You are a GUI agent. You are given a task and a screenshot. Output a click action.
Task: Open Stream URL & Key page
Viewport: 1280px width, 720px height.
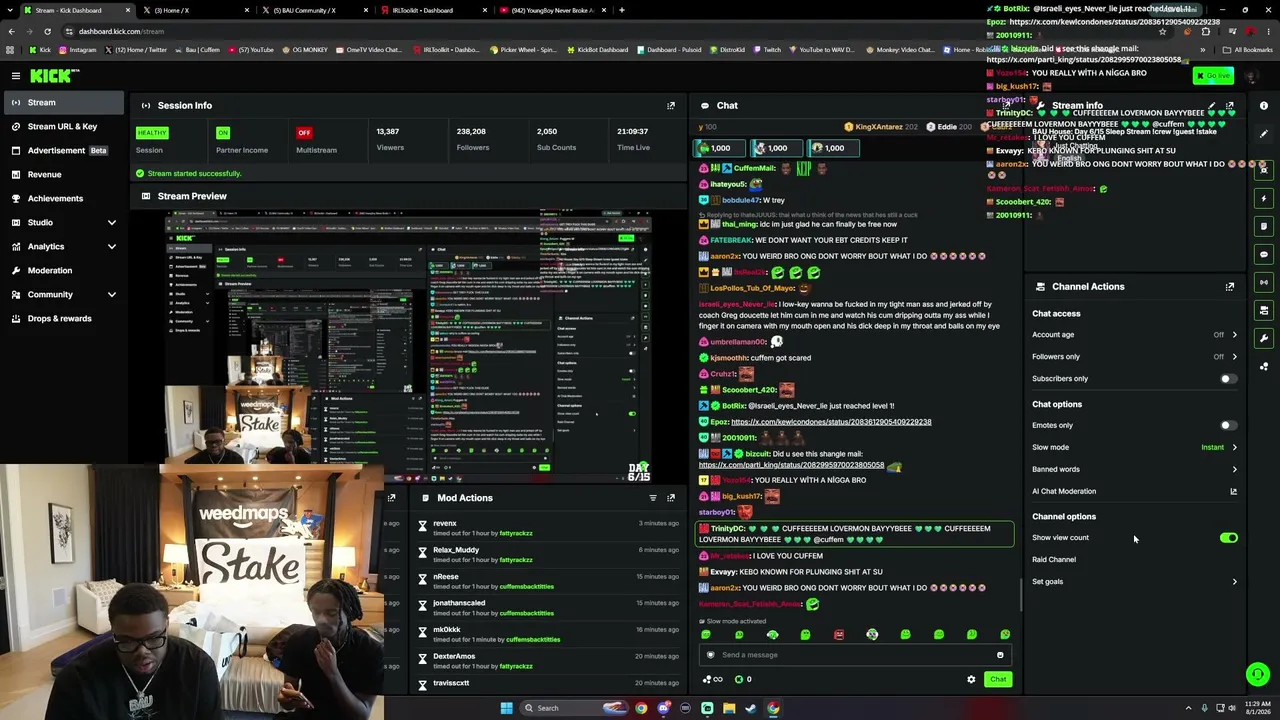[62, 126]
